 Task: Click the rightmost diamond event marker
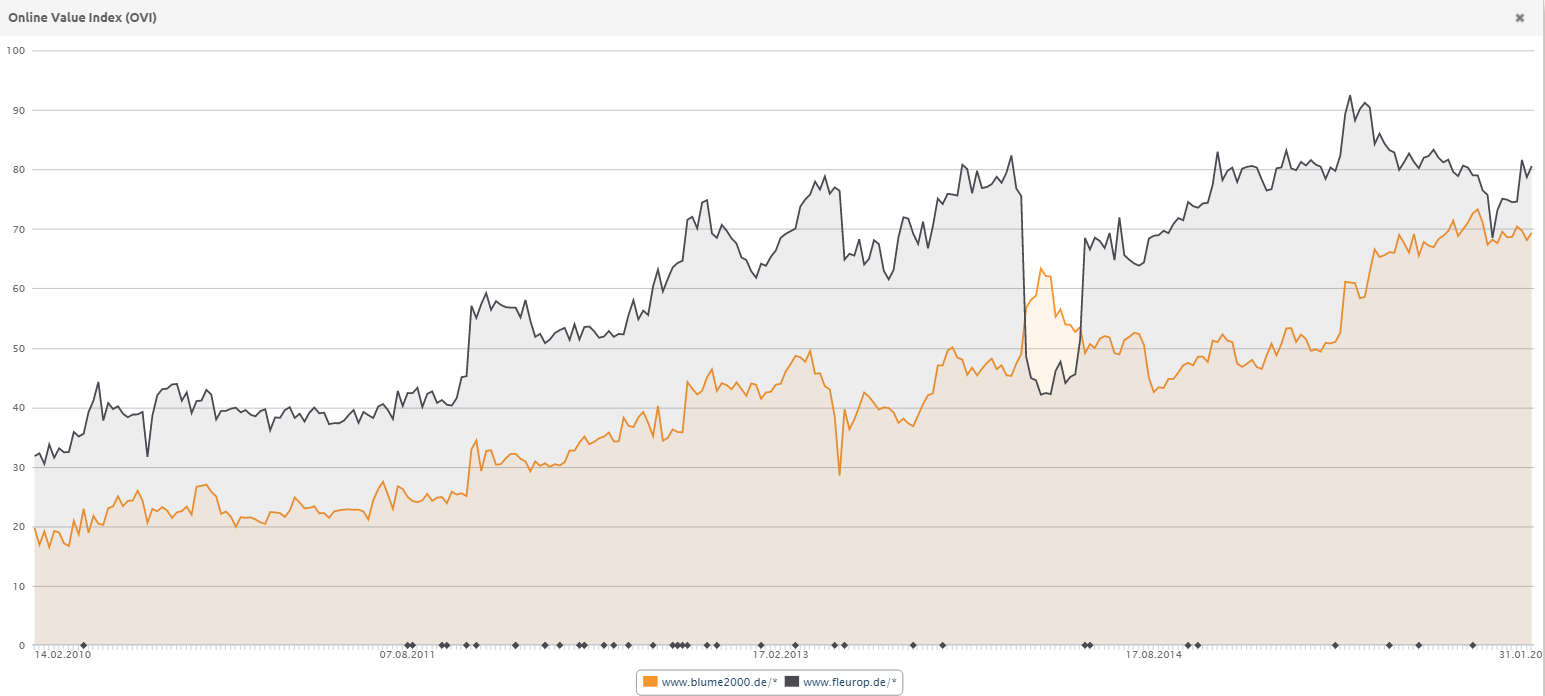(x=1472, y=645)
